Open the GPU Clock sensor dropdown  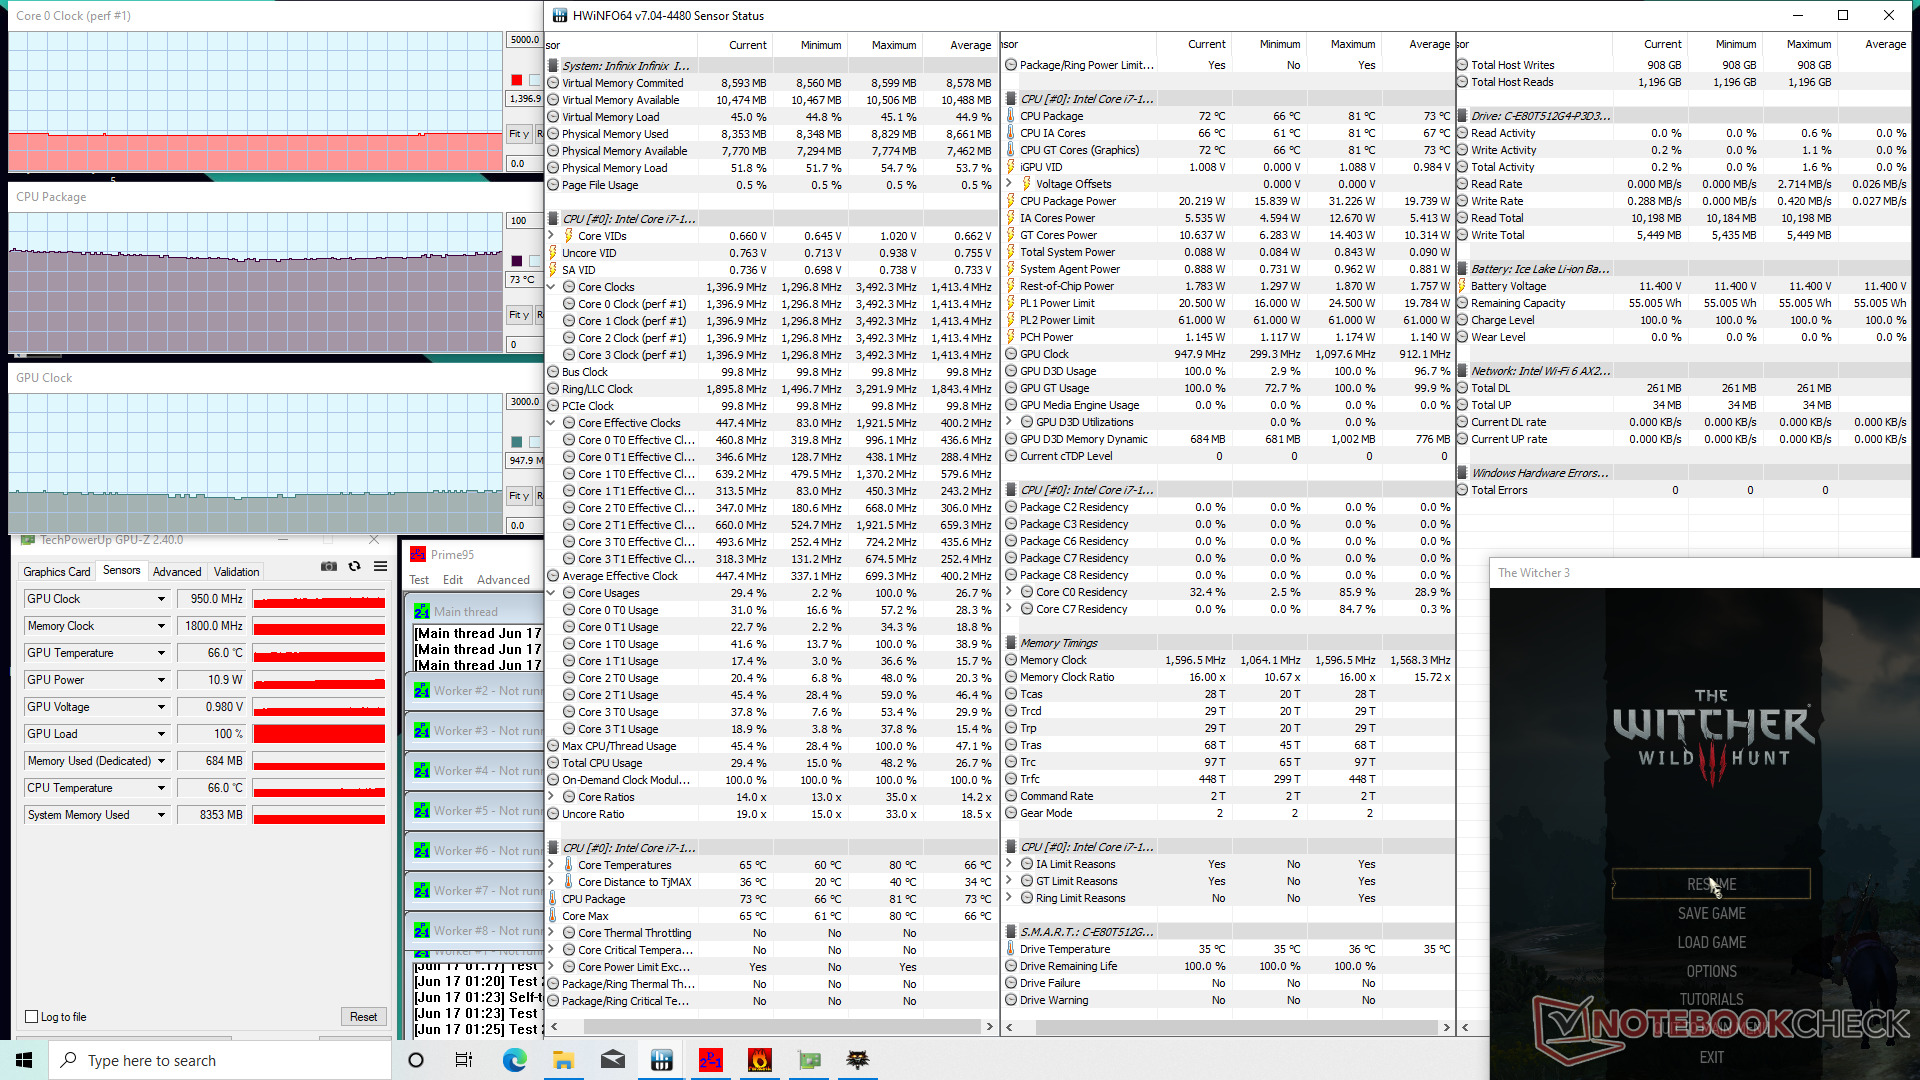161,599
